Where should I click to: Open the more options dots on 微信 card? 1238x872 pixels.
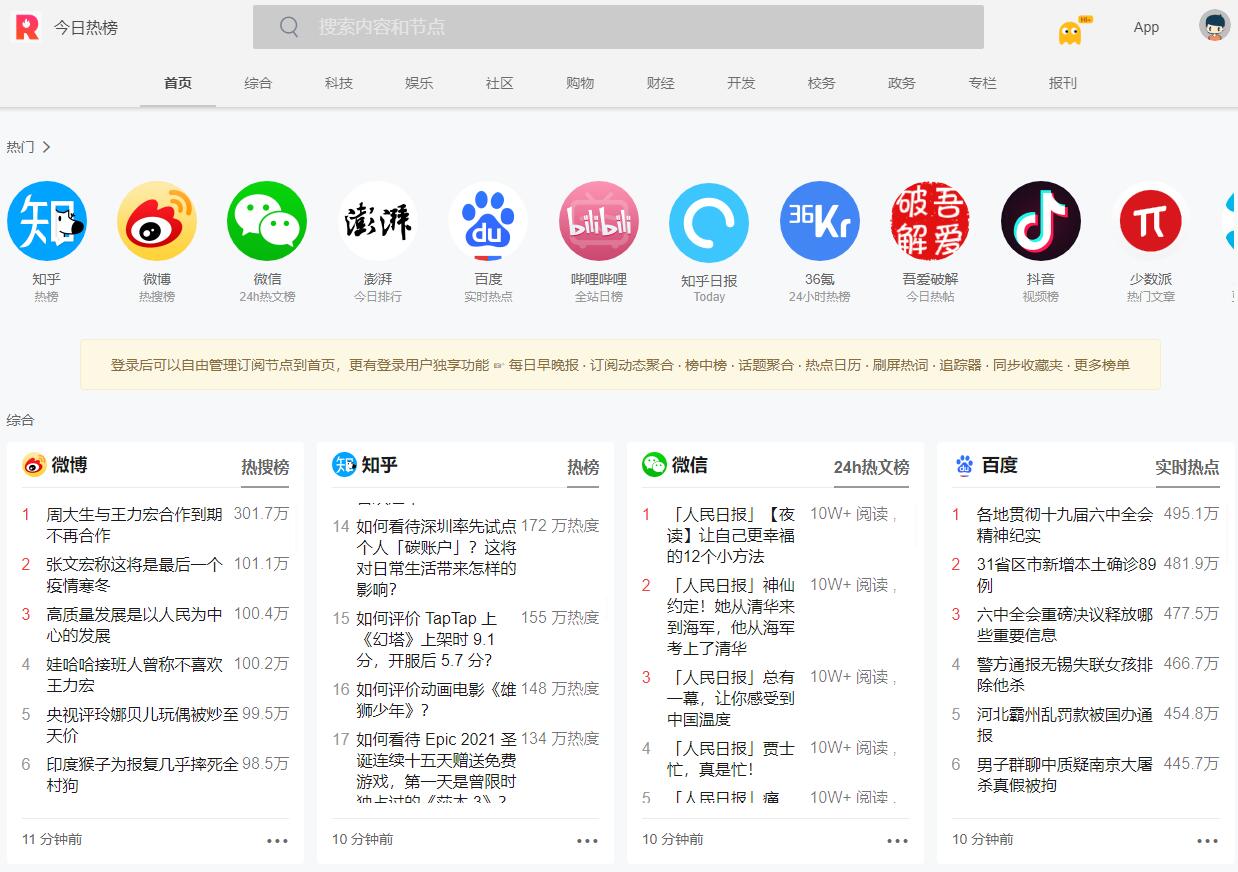point(897,841)
